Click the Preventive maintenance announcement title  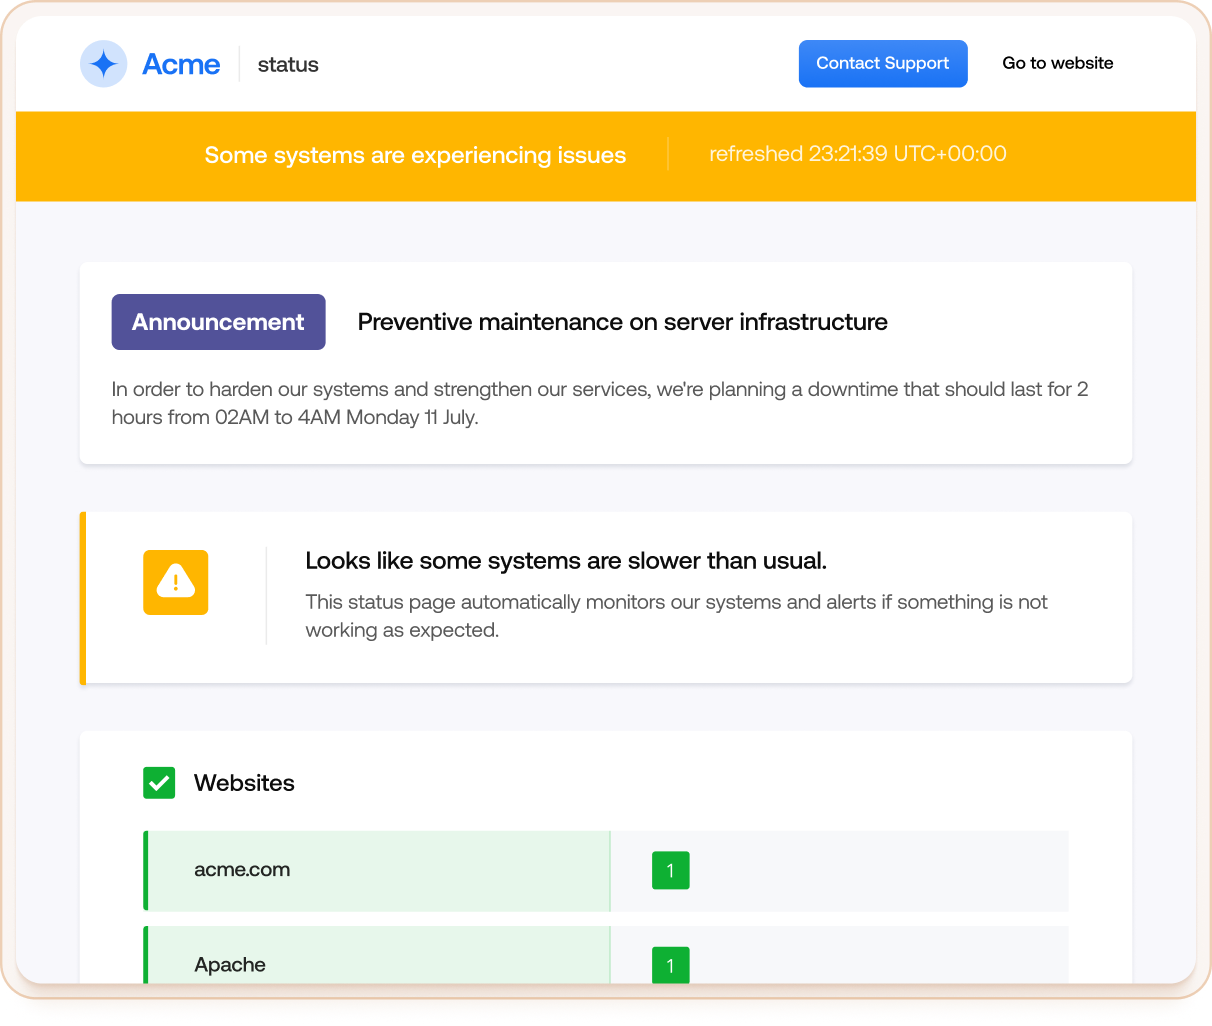point(622,322)
